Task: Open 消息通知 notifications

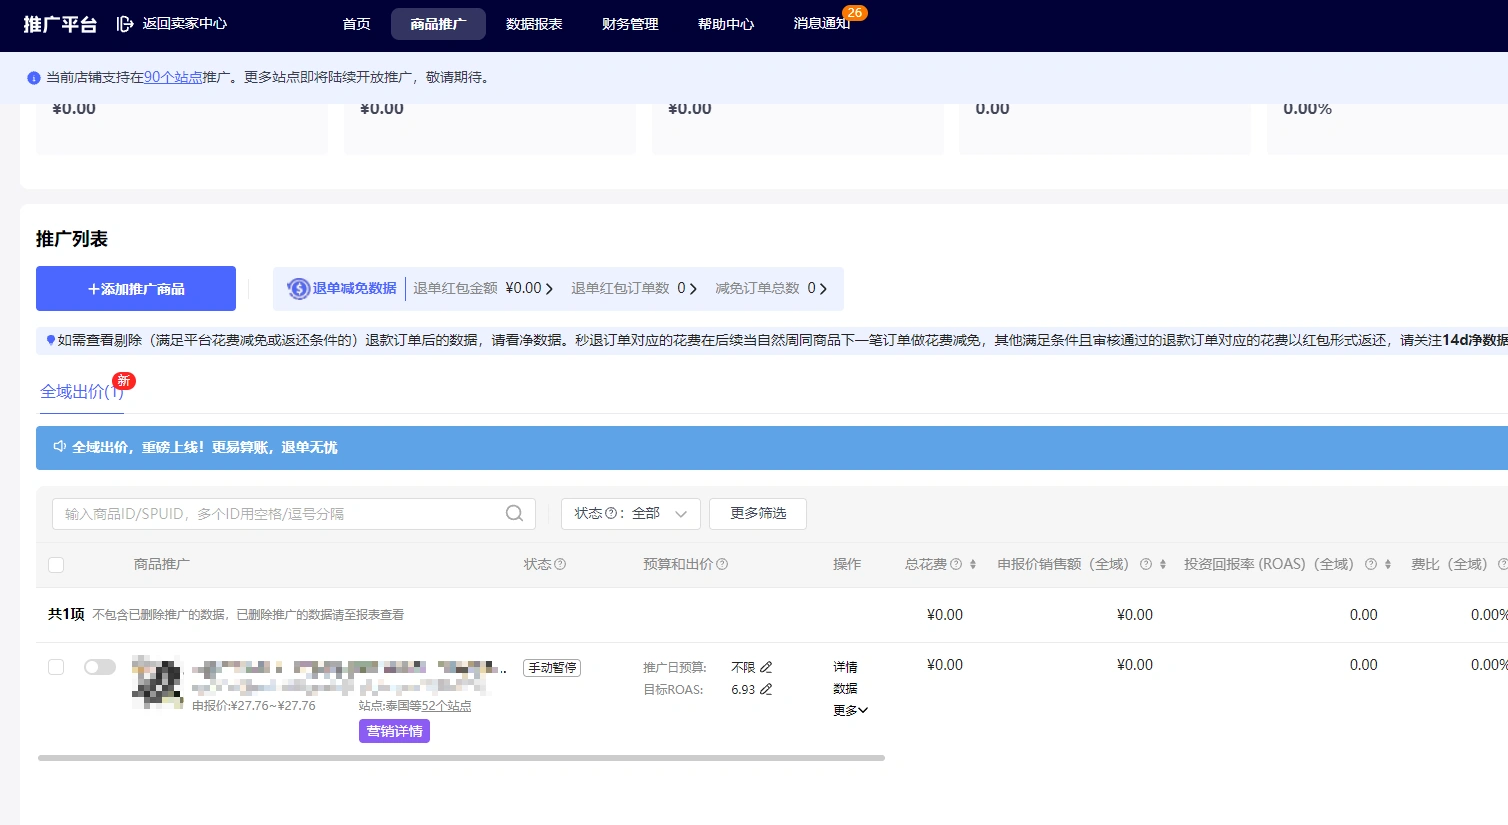Action: [x=821, y=24]
